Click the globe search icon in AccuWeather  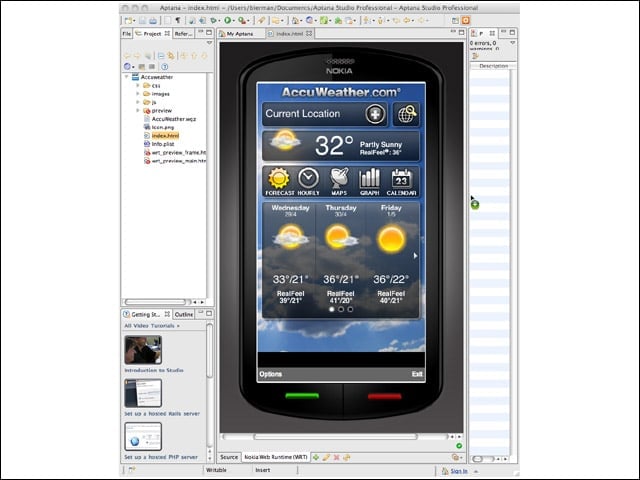point(406,114)
